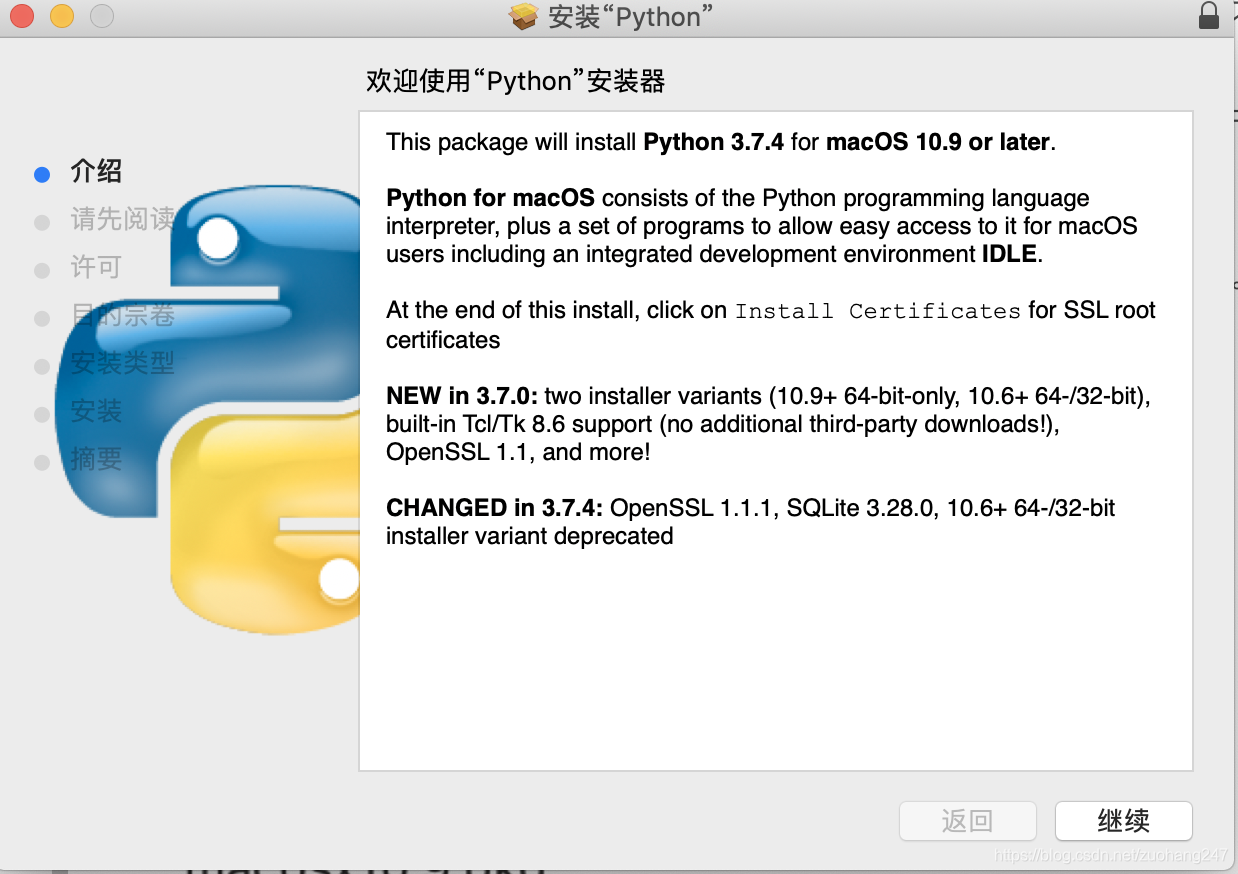Click the text macOS 10.9 or later
Screen dimensions: 1238x874
pos(938,142)
